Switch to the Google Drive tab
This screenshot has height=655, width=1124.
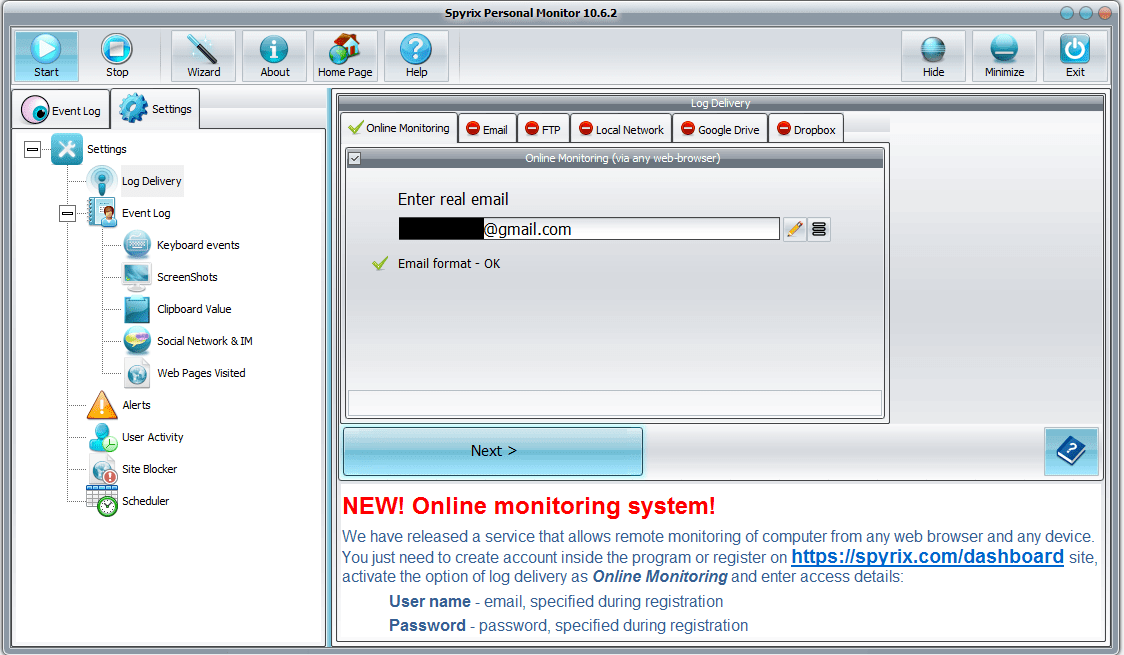point(720,129)
